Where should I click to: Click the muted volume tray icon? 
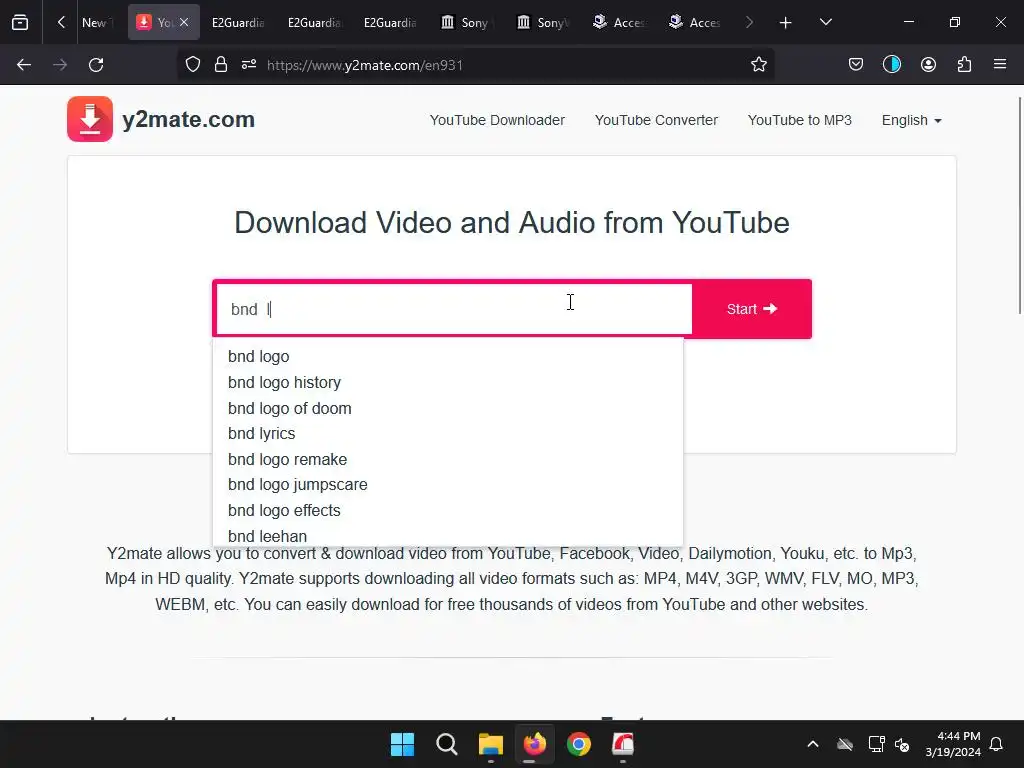tap(902, 744)
